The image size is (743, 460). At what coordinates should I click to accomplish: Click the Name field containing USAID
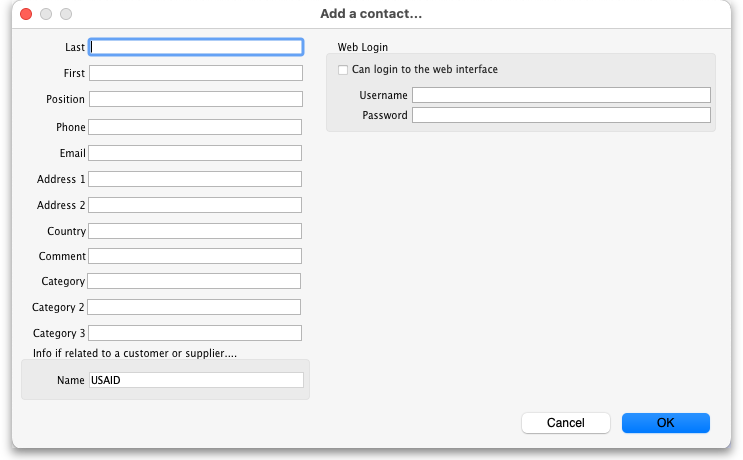click(195, 380)
